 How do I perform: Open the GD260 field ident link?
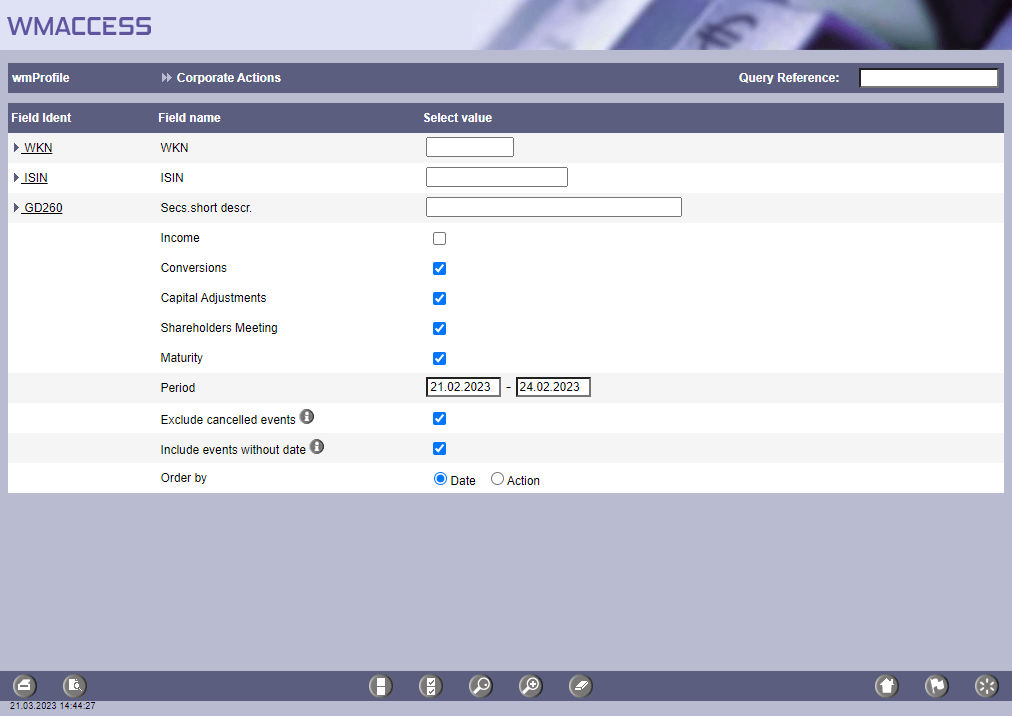click(43, 208)
